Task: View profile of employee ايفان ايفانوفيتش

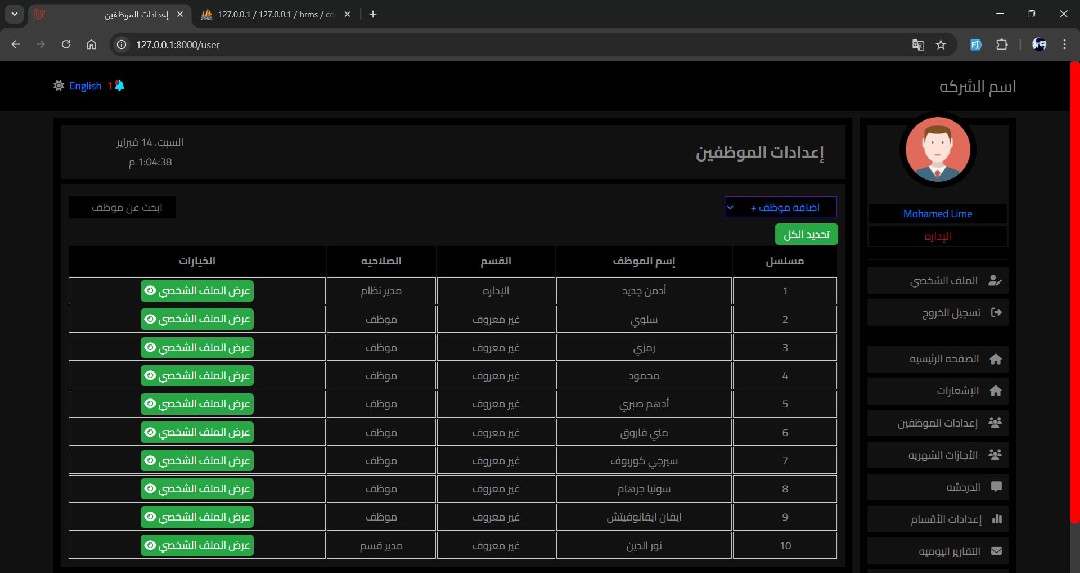Action: pyautogui.click(x=197, y=517)
